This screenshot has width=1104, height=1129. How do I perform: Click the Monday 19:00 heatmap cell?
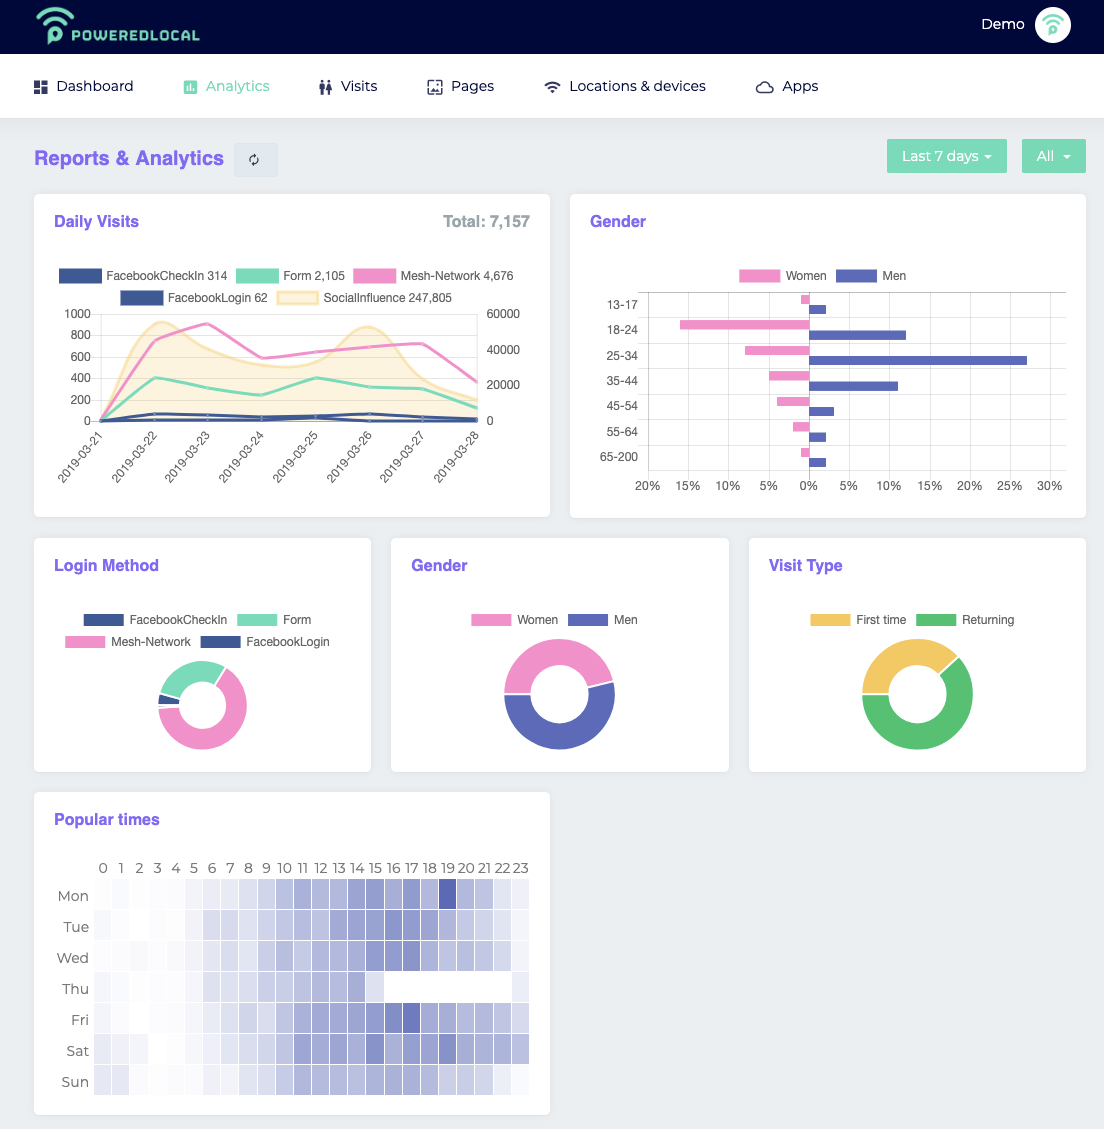[447, 894]
